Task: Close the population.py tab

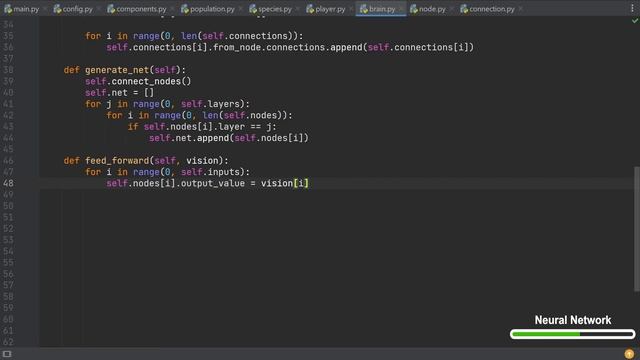Action: [240, 9]
